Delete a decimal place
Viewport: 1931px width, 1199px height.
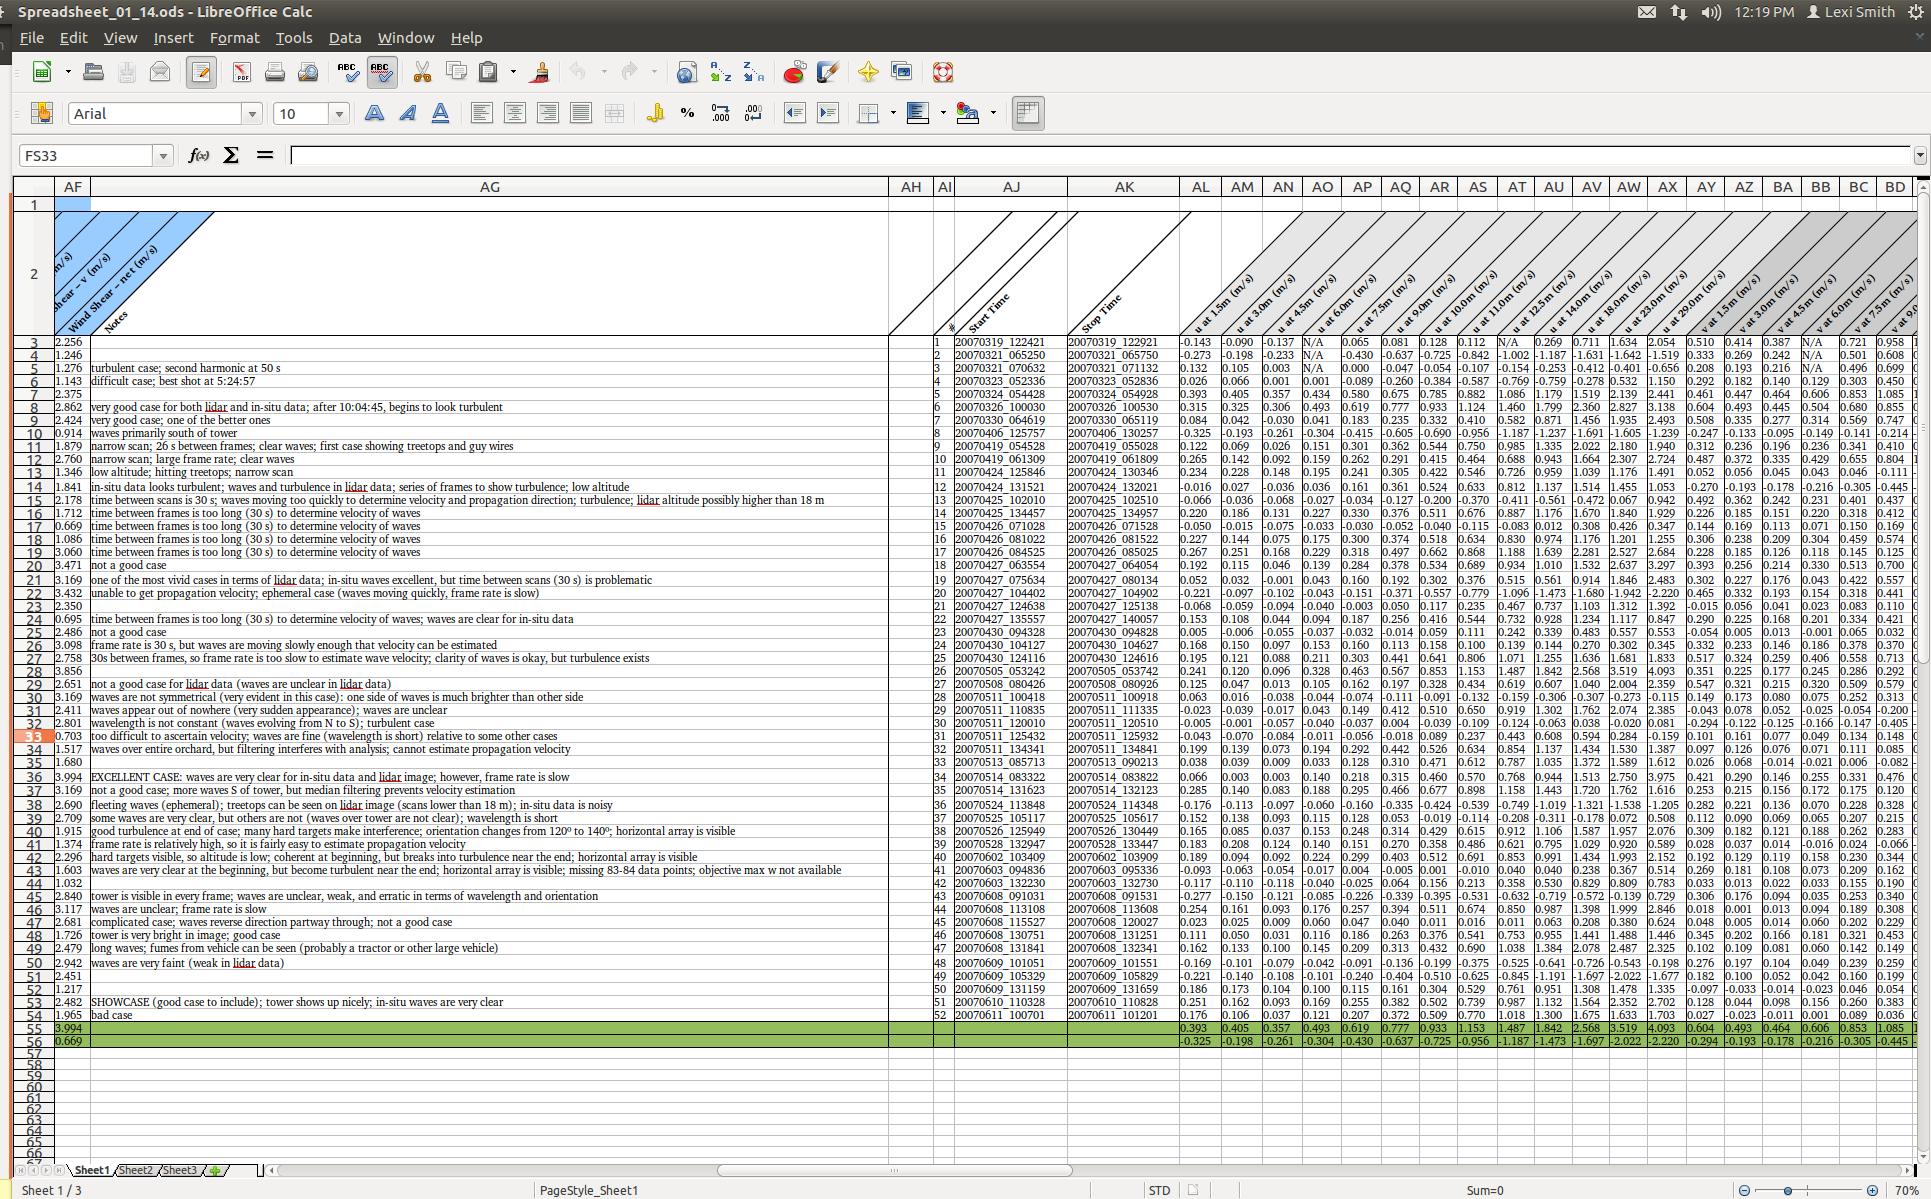click(753, 113)
